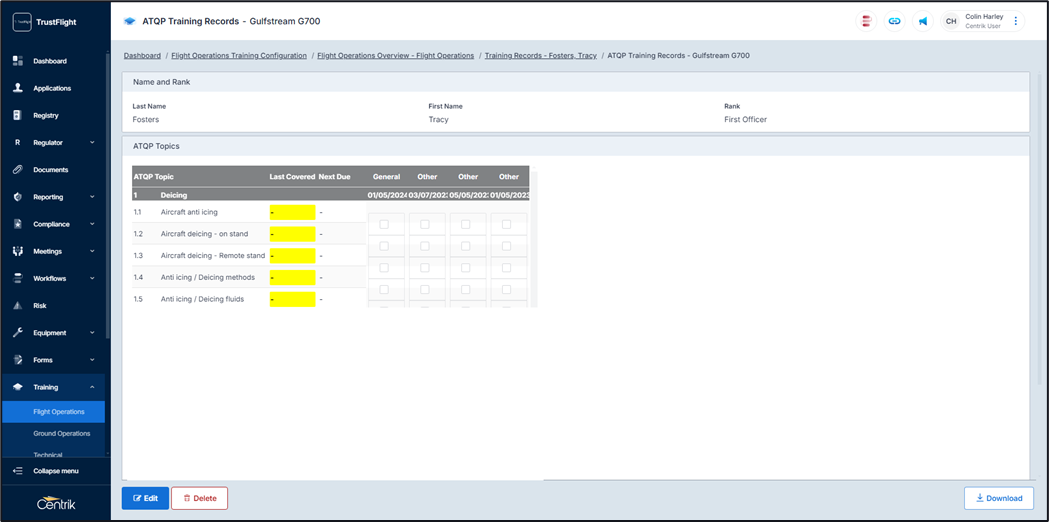This screenshot has width=1049, height=522.
Task: Tick General checkbox for Aircraft anti icing
Action: [x=384, y=224]
